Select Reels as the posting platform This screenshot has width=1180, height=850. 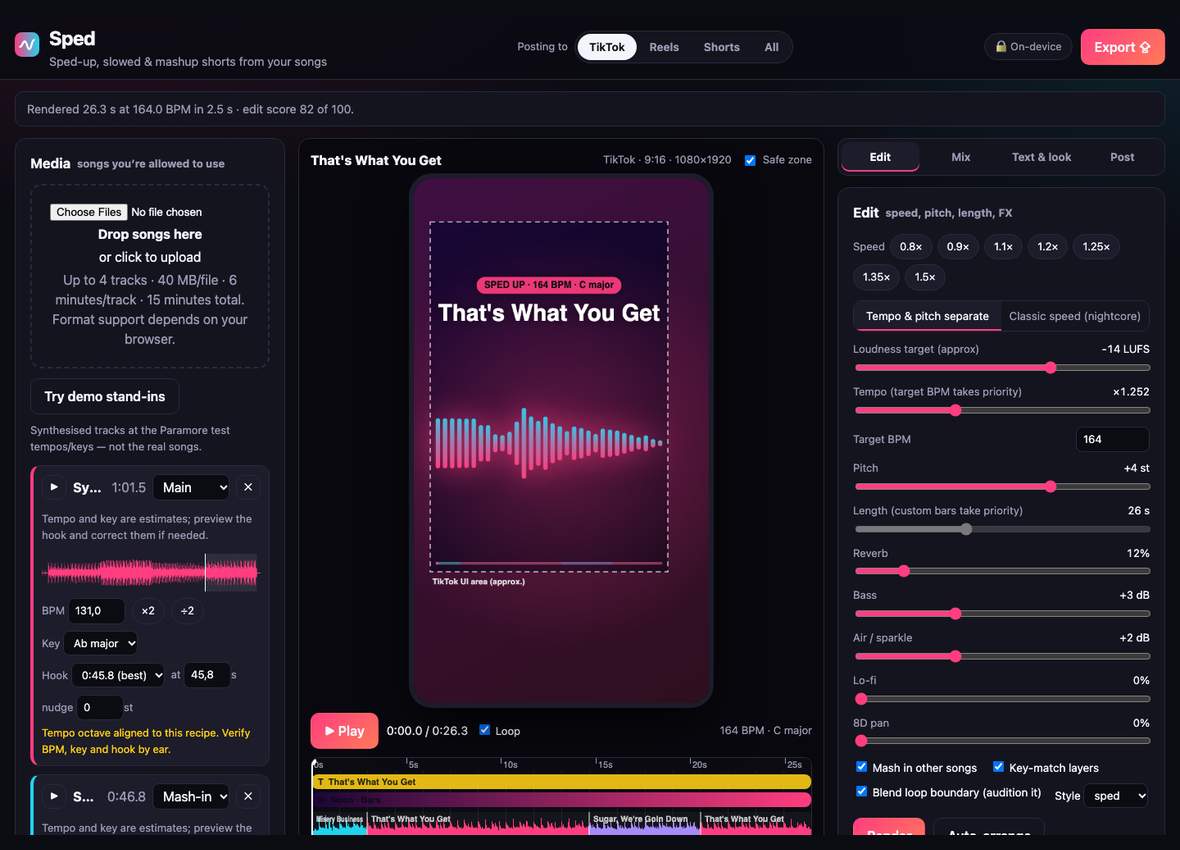pyautogui.click(x=664, y=47)
